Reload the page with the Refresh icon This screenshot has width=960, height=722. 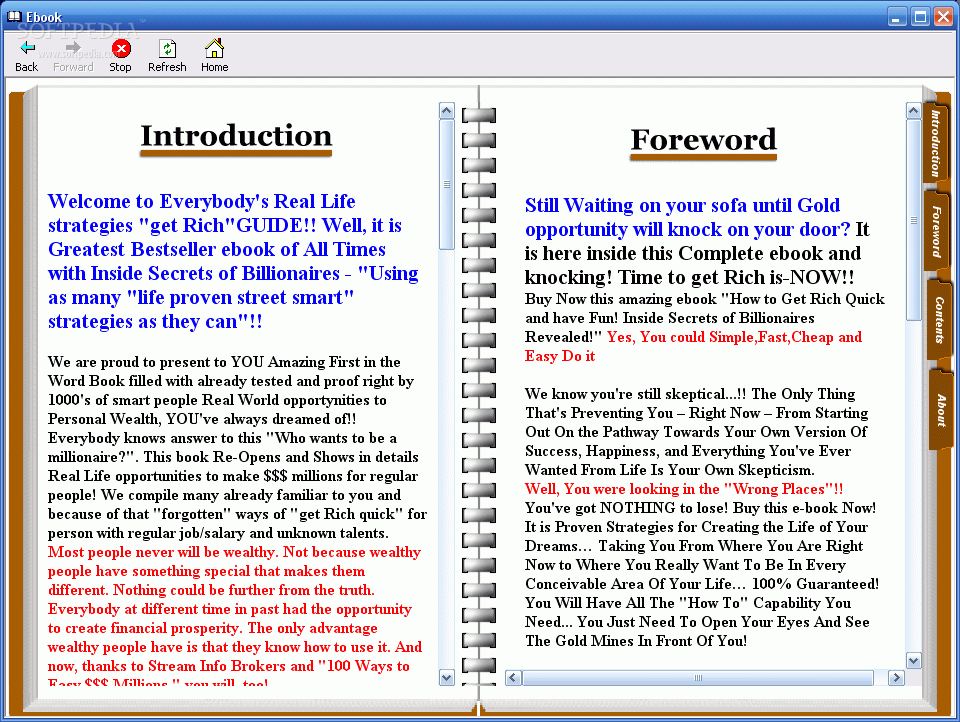click(167, 48)
